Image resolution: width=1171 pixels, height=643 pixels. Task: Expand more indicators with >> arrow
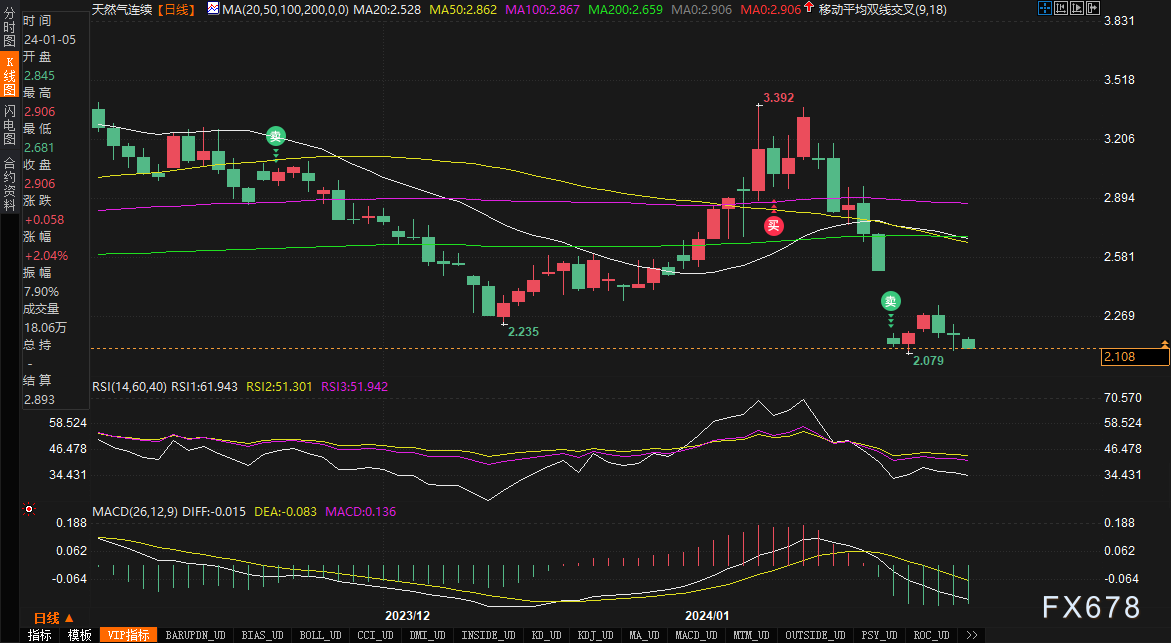coord(970,635)
